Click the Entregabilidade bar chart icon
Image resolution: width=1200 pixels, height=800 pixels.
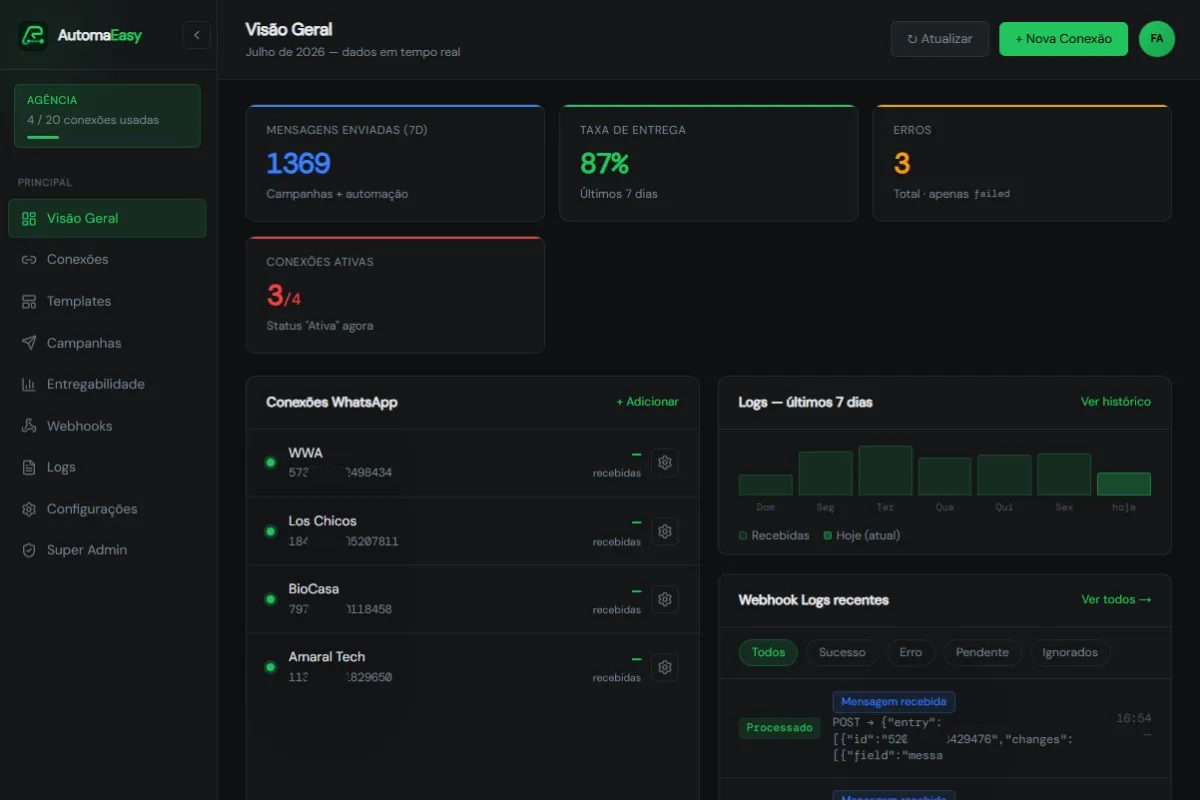29,384
